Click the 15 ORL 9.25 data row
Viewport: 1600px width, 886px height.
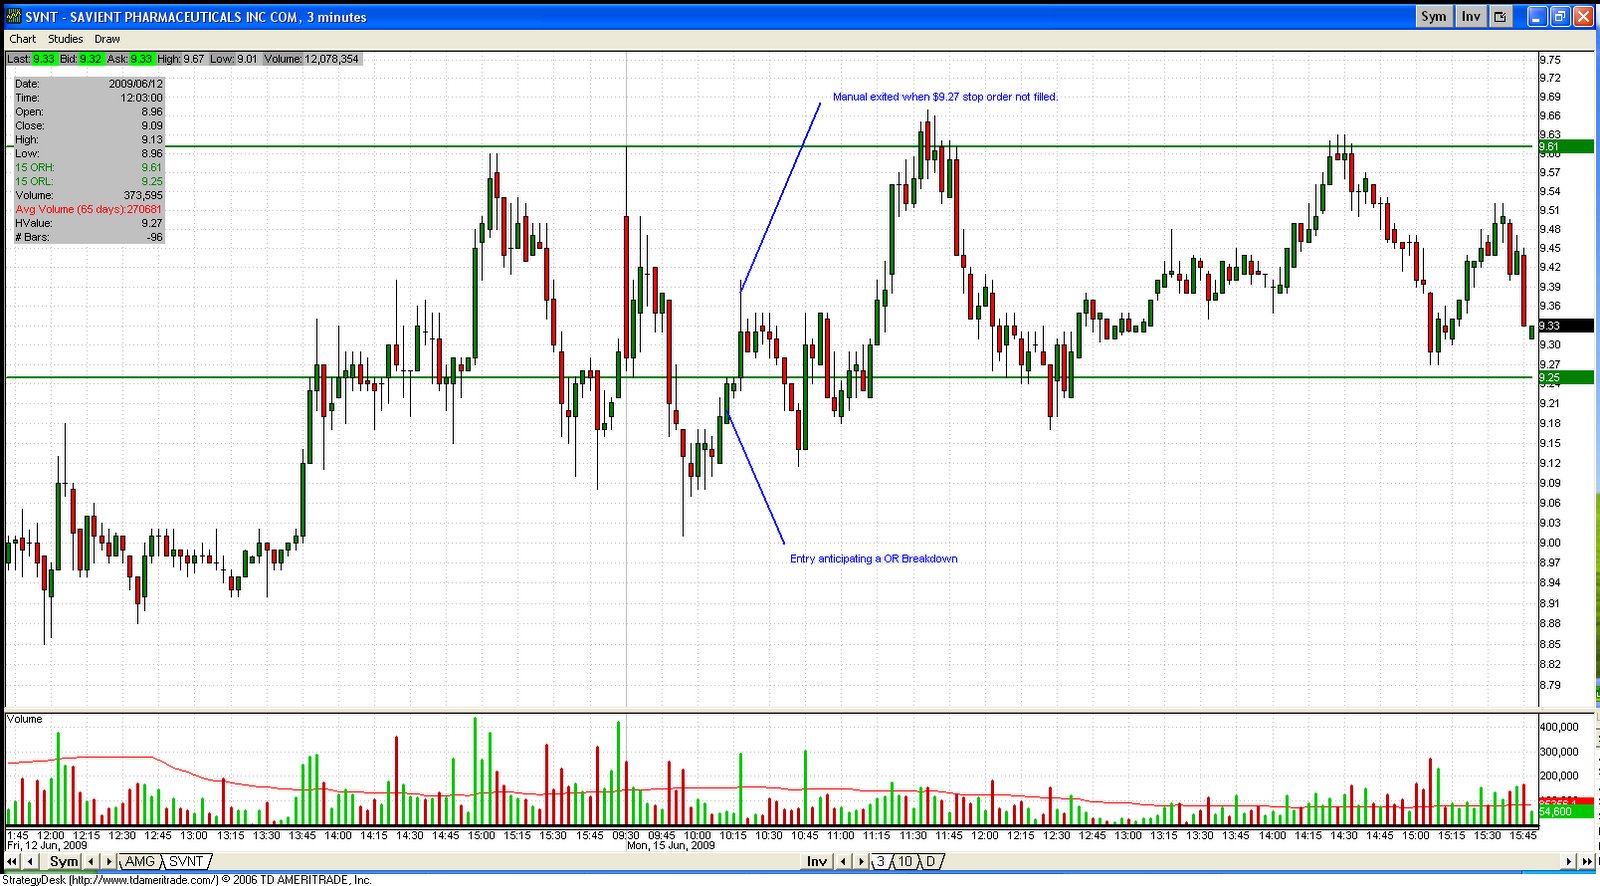pos(89,181)
